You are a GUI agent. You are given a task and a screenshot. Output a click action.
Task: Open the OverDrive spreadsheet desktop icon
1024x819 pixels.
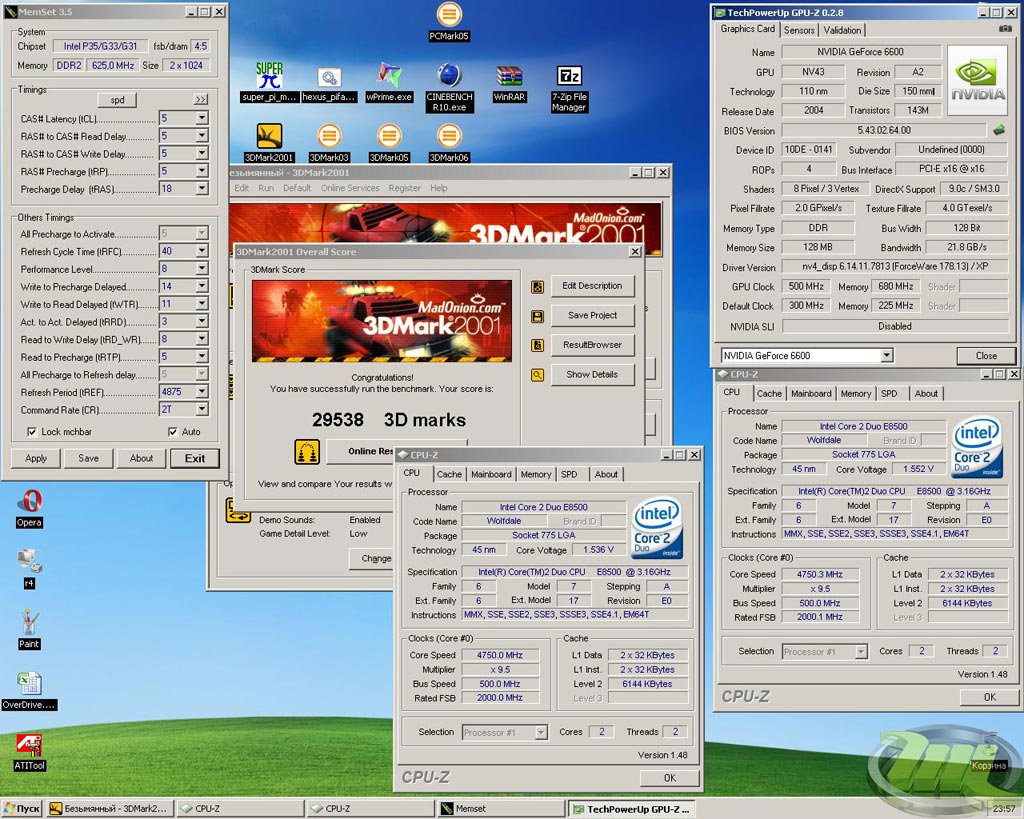pyautogui.click(x=29, y=690)
